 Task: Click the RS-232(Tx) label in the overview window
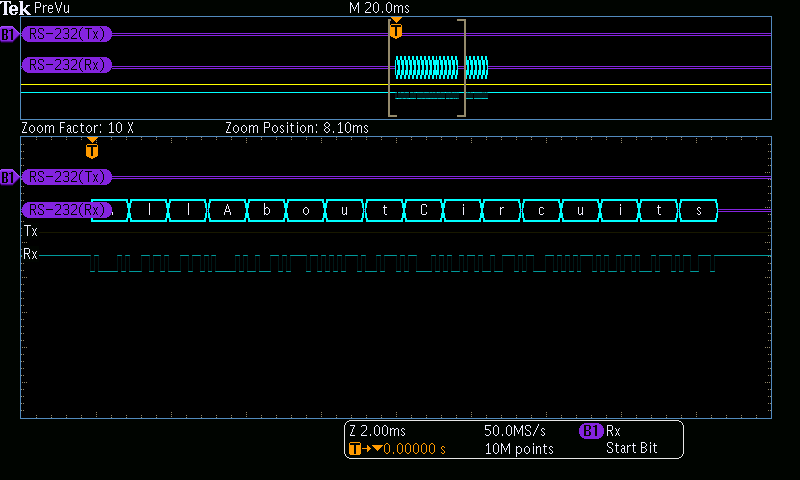[x=67, y=34]
